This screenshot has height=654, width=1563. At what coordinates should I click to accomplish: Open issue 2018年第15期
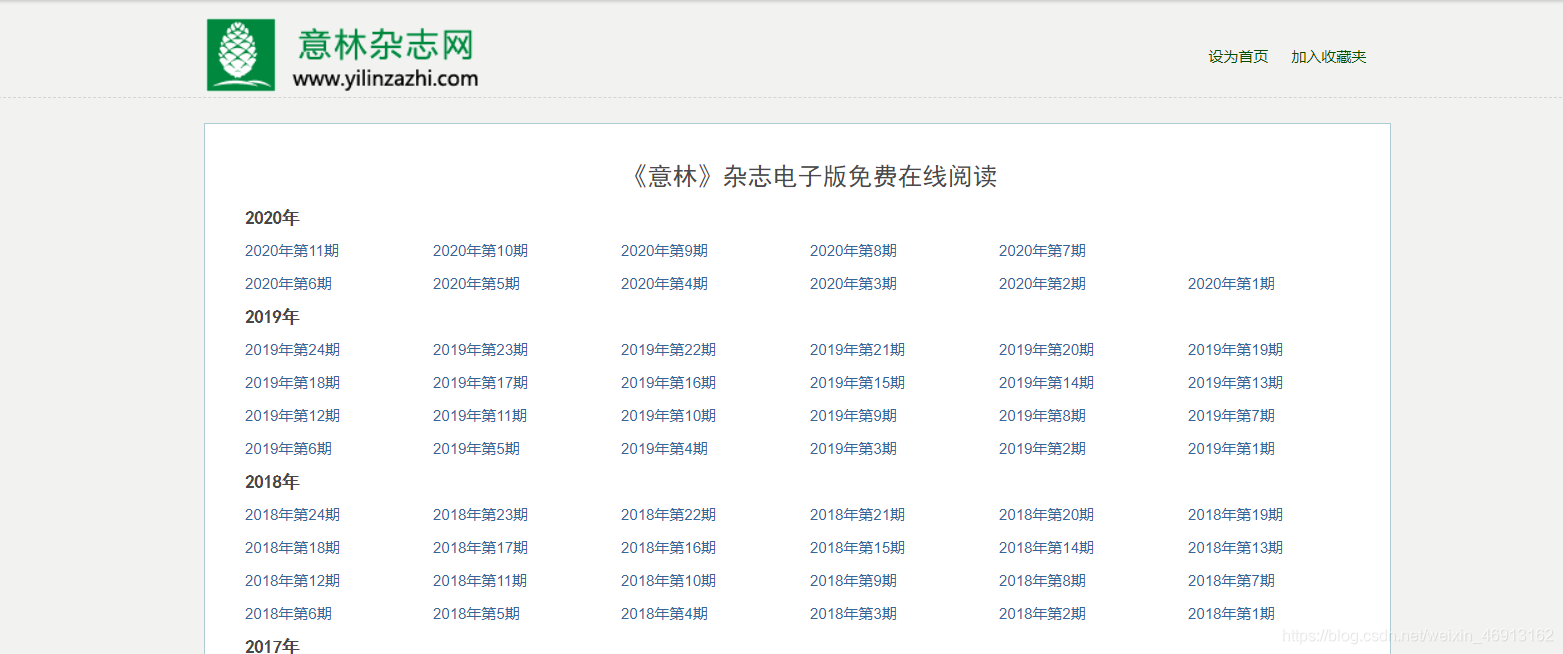point(857,548)
